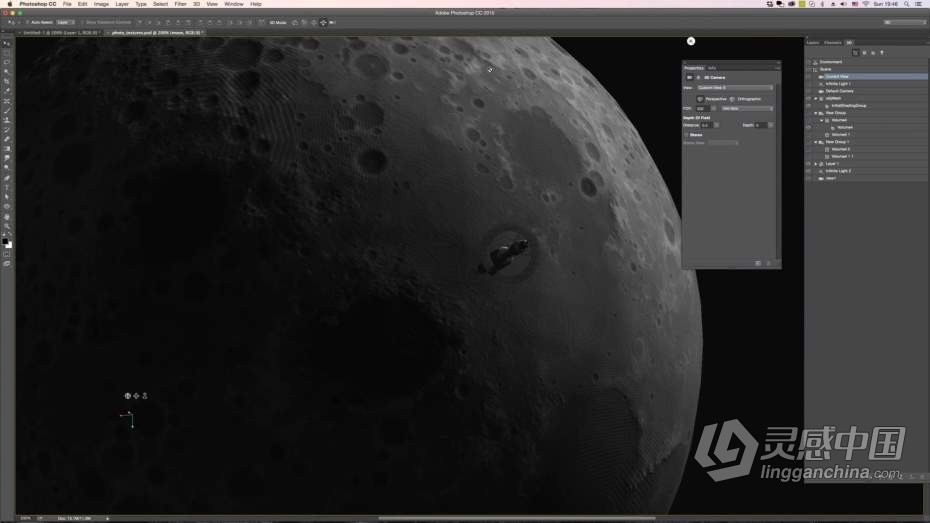The height and width of the screenshot is (523, 930).
Task: Select the Eraser tool
Action: pos(7,139)
